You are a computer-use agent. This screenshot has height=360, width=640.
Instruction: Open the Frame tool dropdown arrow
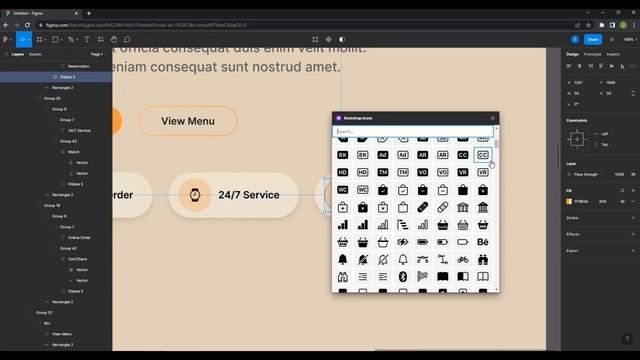click(x=45, y=40)
